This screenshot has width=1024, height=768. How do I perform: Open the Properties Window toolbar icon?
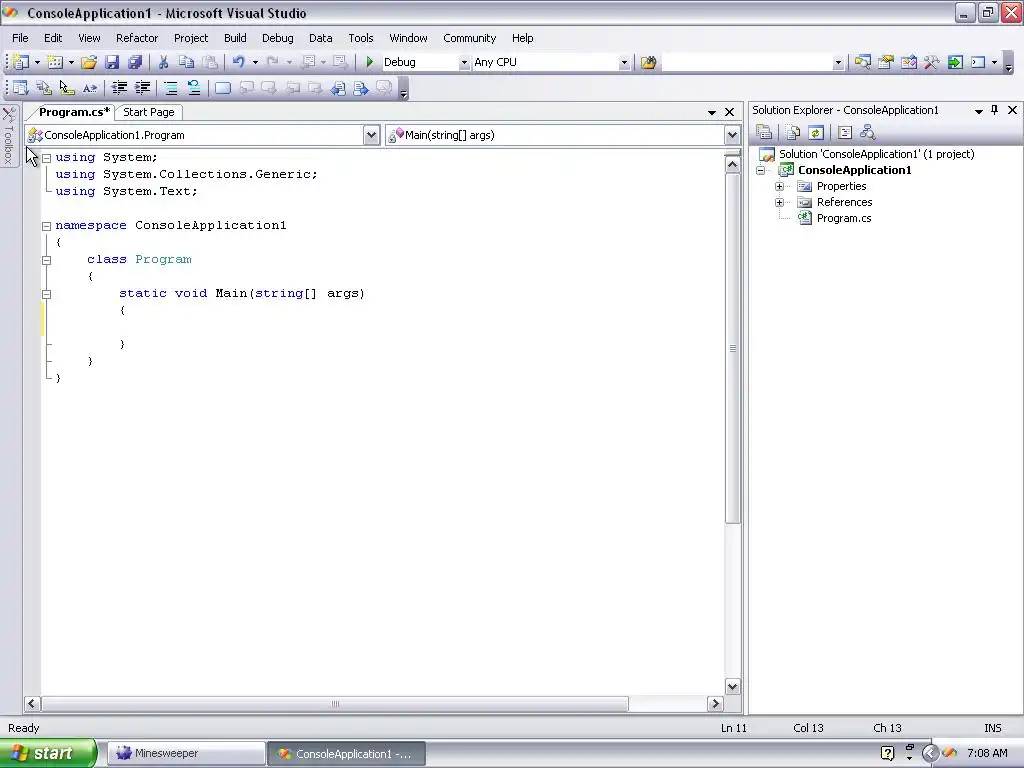(886, 62)
